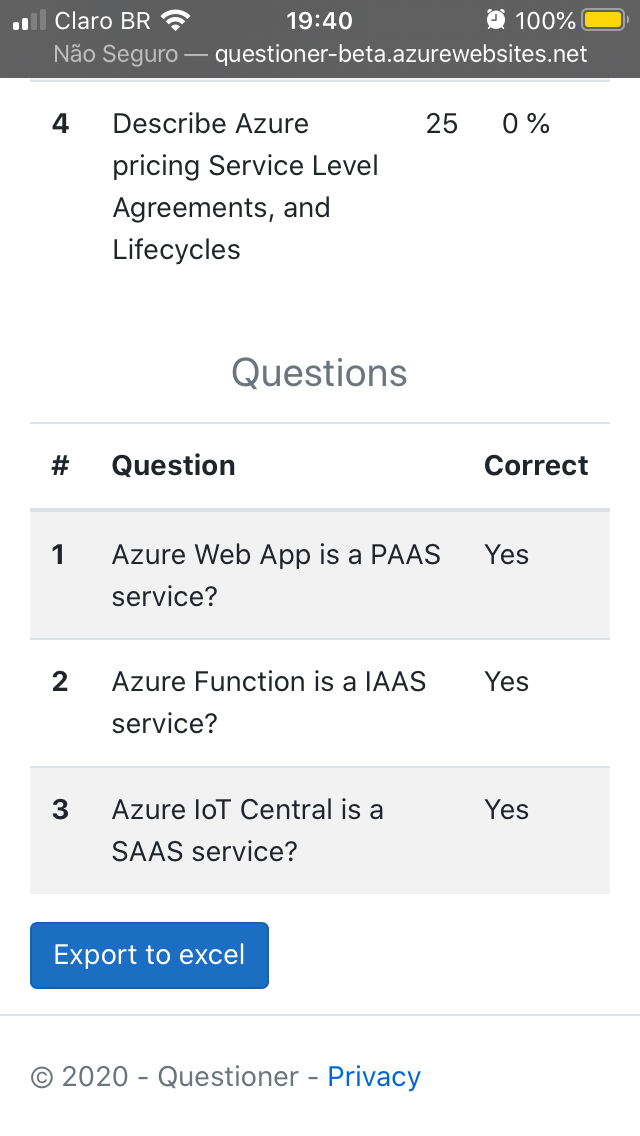640x1136 pixels.
Task: Tap the 19:40 clock in status bar
Action: point(319,20)
